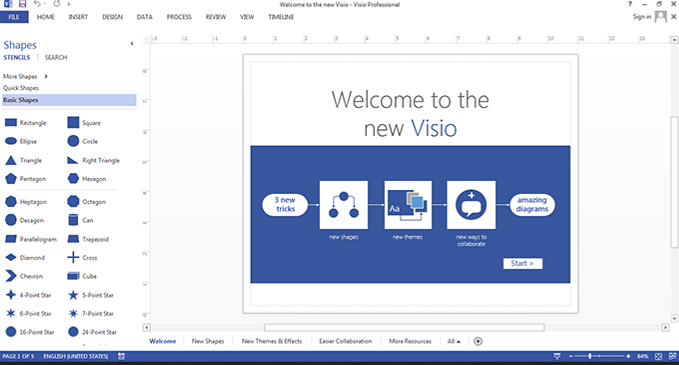
Task: Select the Can shape
Action: pos(73,220)
